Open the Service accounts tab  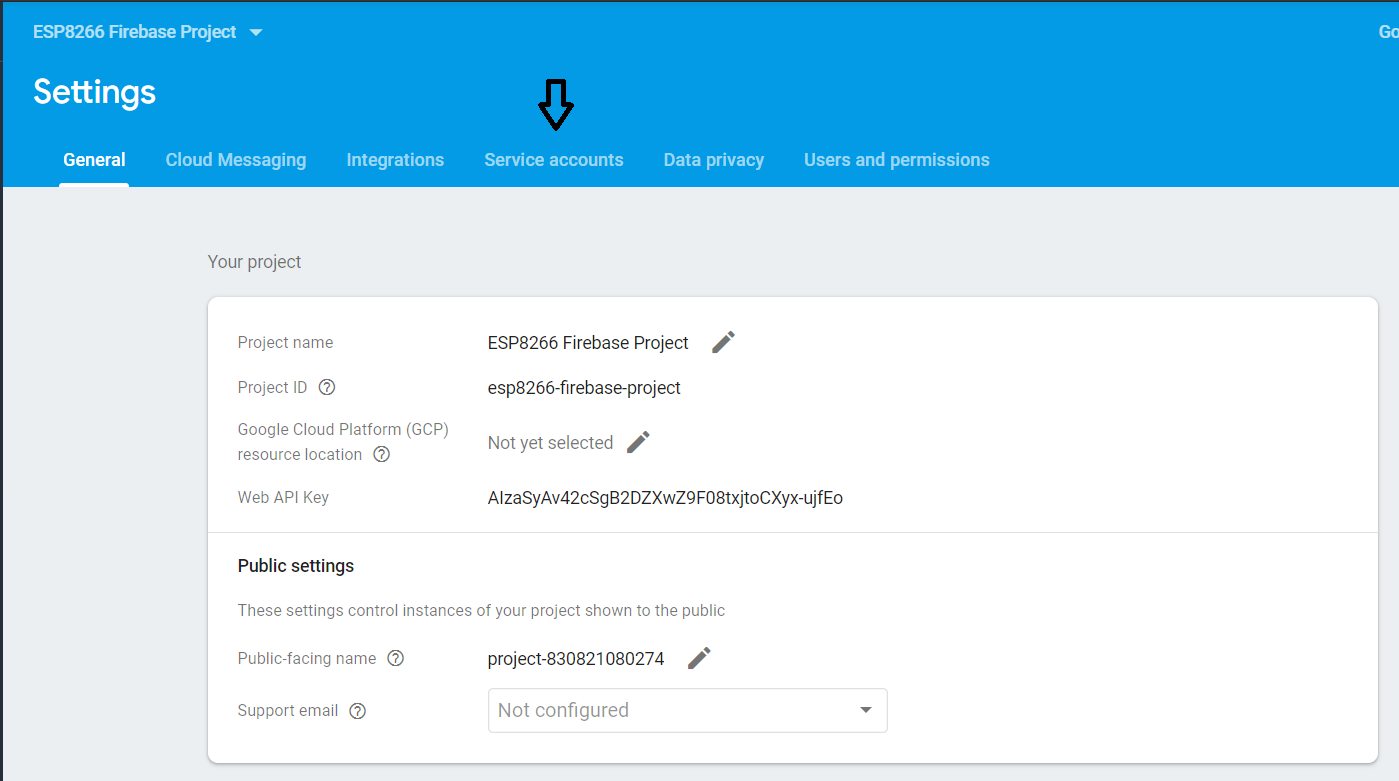pos(553,159)
